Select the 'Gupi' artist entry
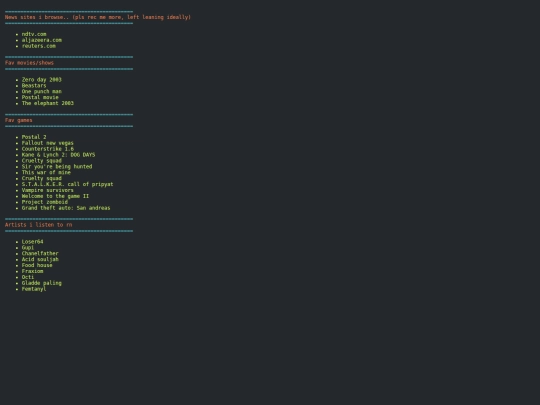This screenshot has width=540, height=405. coord(28,247)
